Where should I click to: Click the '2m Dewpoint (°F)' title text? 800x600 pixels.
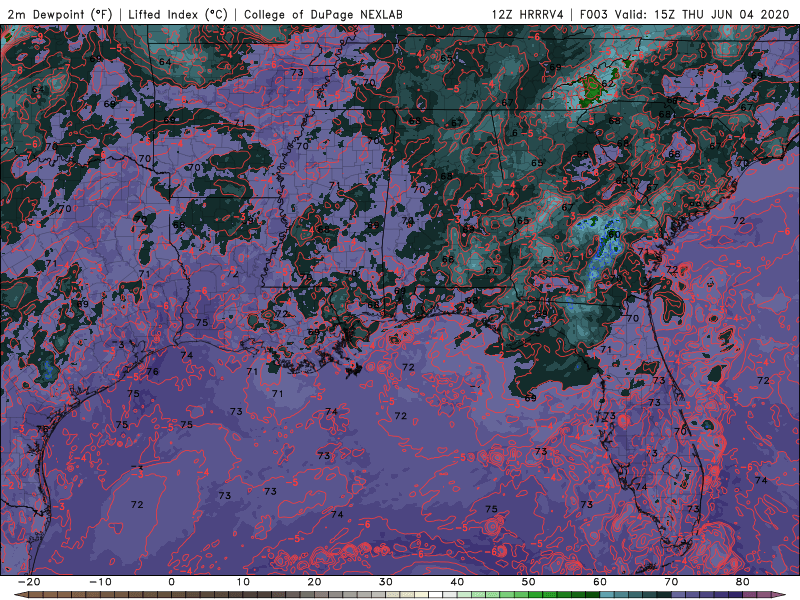click(60, 15)
